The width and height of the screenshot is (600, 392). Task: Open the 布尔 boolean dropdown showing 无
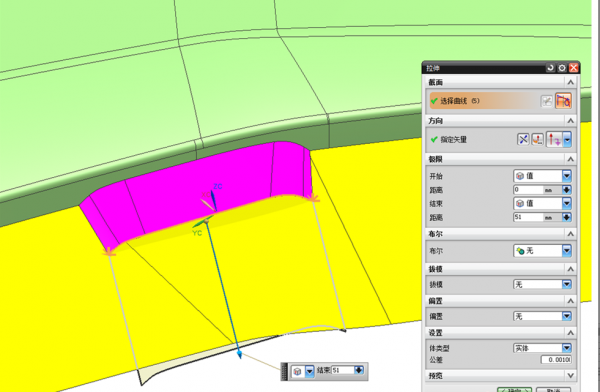542,251
